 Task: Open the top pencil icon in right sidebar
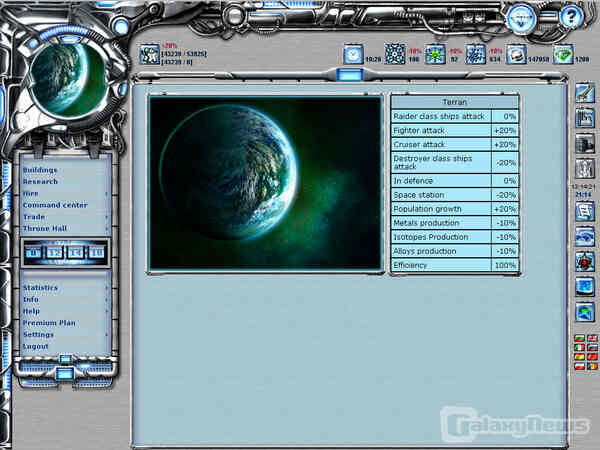click(585, 94)
